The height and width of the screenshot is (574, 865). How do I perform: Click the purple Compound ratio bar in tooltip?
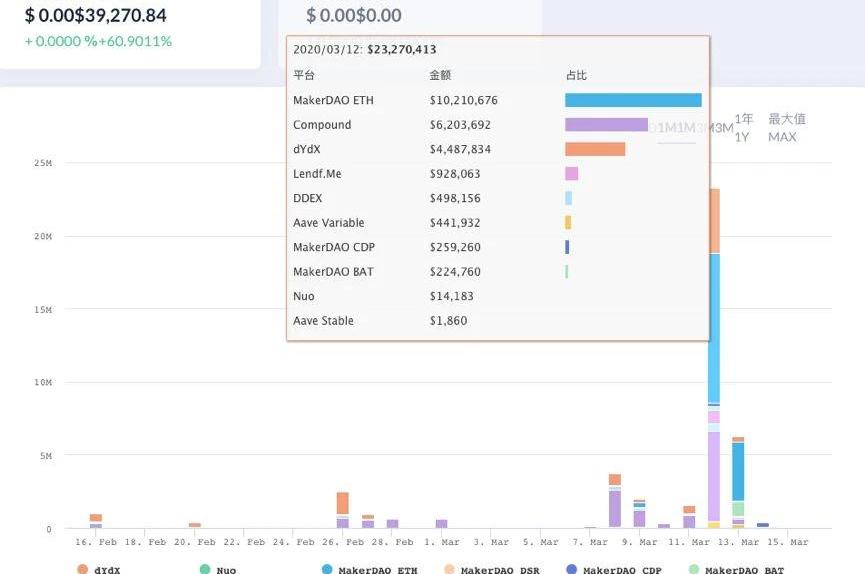[606, 125]
